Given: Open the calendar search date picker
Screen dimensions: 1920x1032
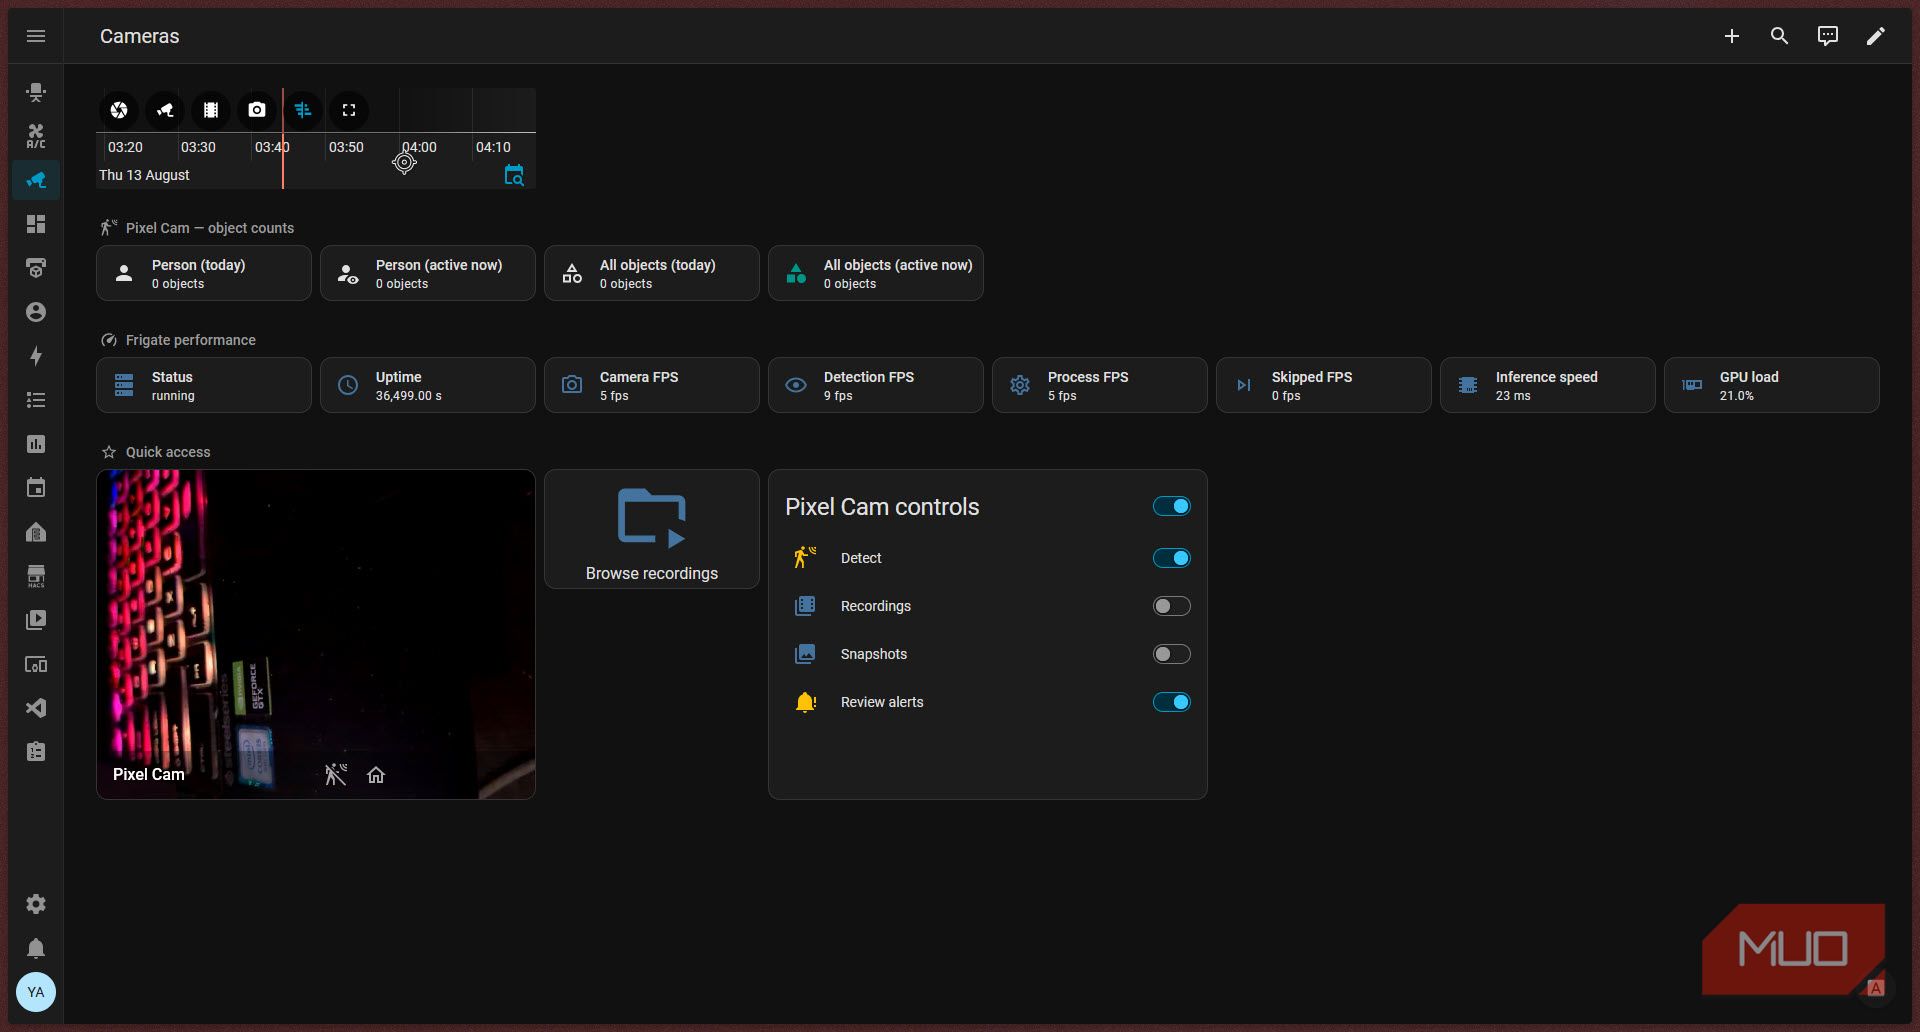Looking at the screenshot, I should pyautogui.click(x=514, y=175).
